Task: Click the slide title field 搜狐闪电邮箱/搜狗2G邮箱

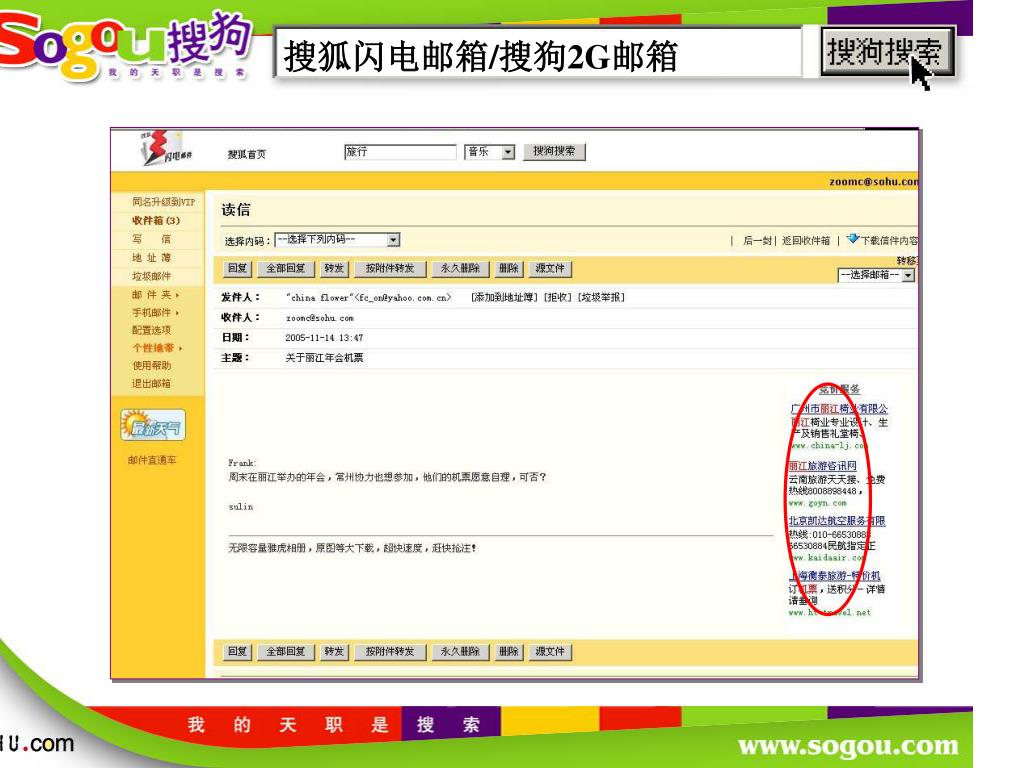Action: click(x=538, y=54)
